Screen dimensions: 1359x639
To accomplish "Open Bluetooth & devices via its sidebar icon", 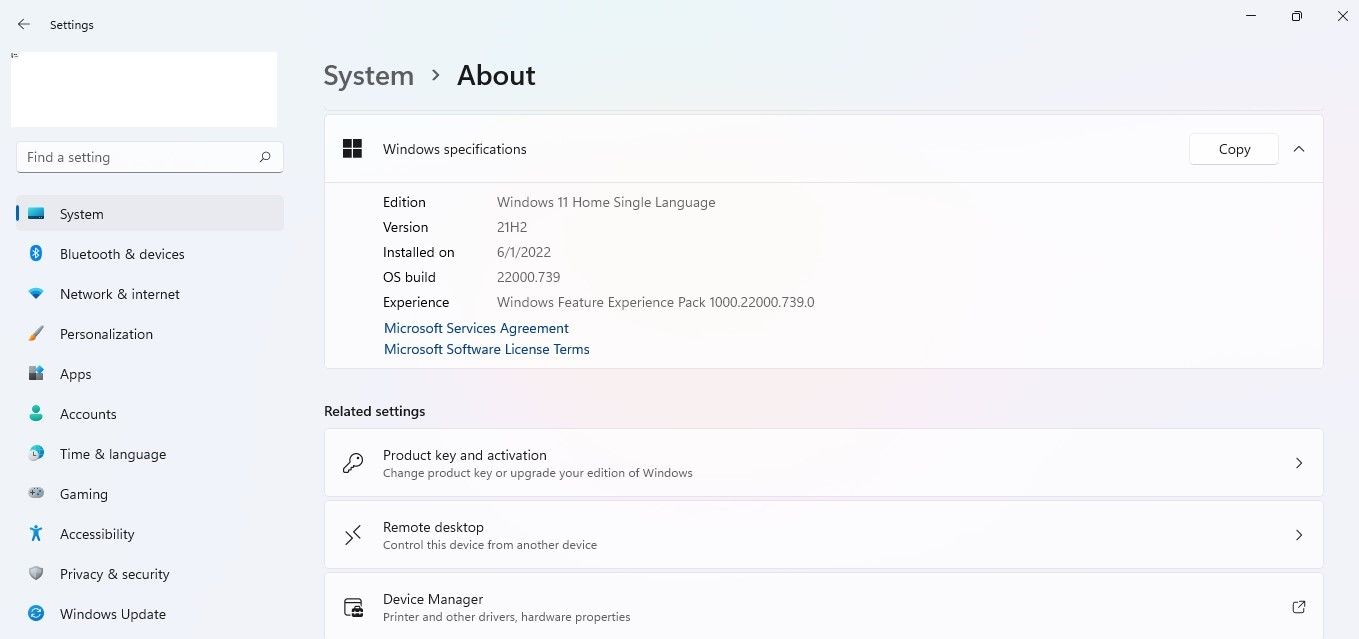I will 36,254.
